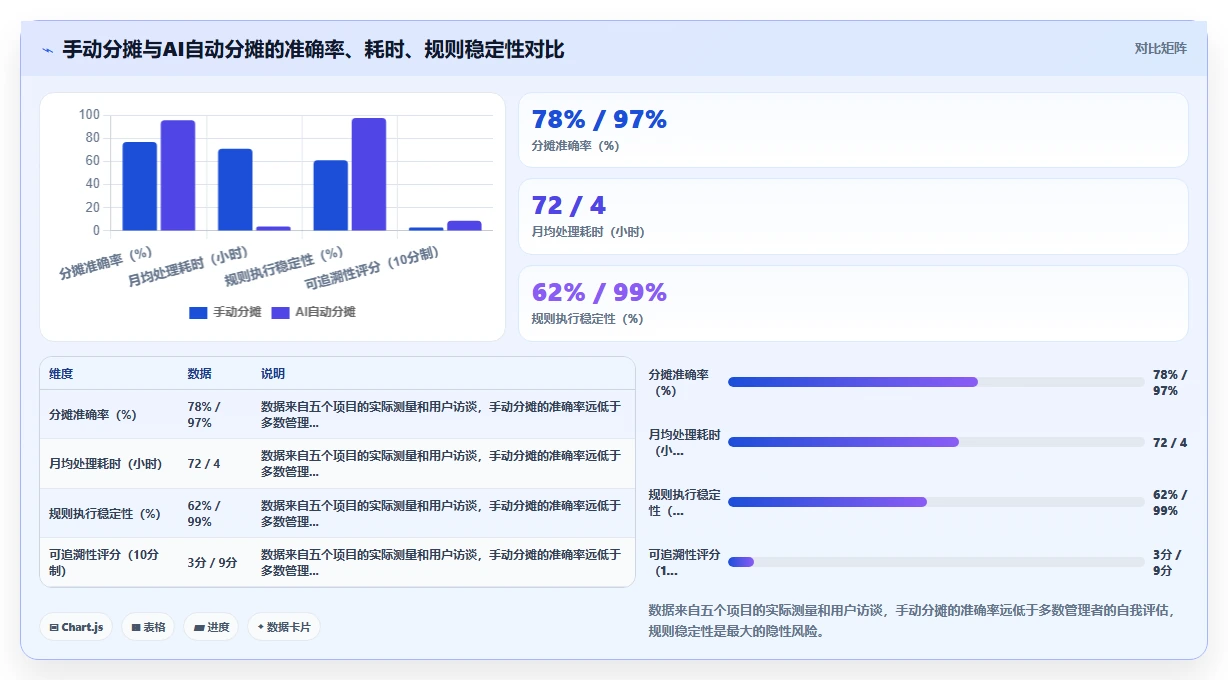Toggle the AI自动分摊 legend item
1228x680 pixels.
[313, 312]
